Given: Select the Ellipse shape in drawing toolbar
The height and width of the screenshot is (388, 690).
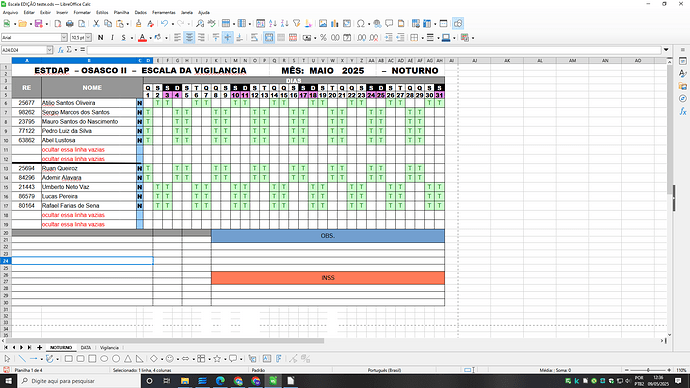Looking at the screenshot, I should 104,359.
